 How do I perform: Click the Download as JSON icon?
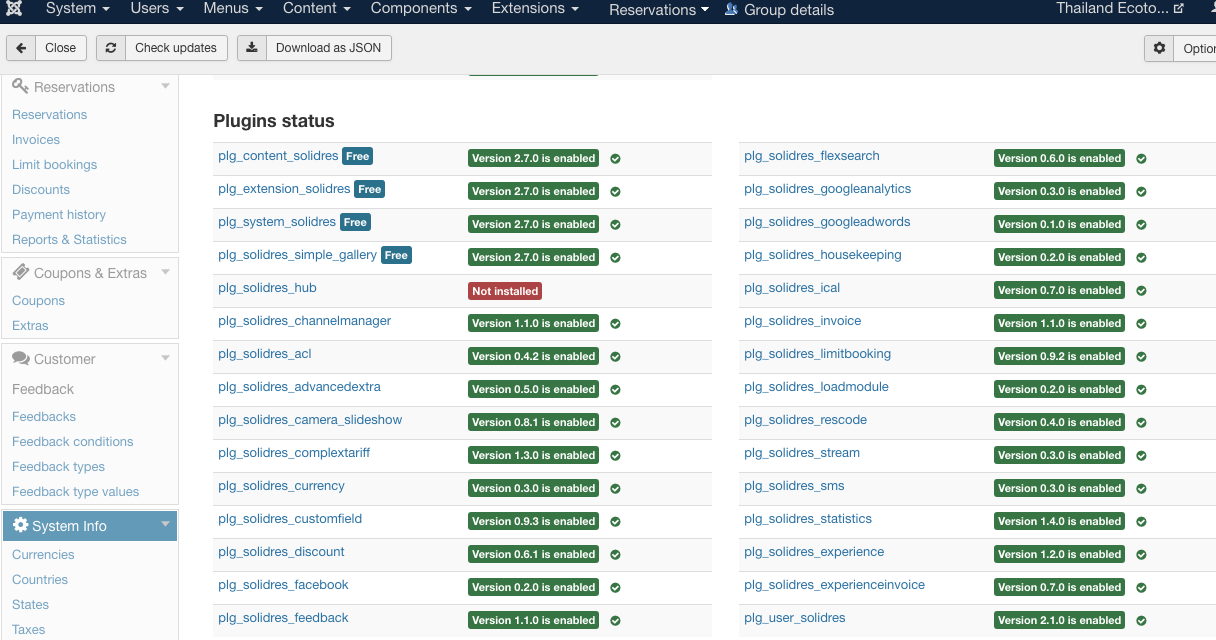click(x=253, y=48)
